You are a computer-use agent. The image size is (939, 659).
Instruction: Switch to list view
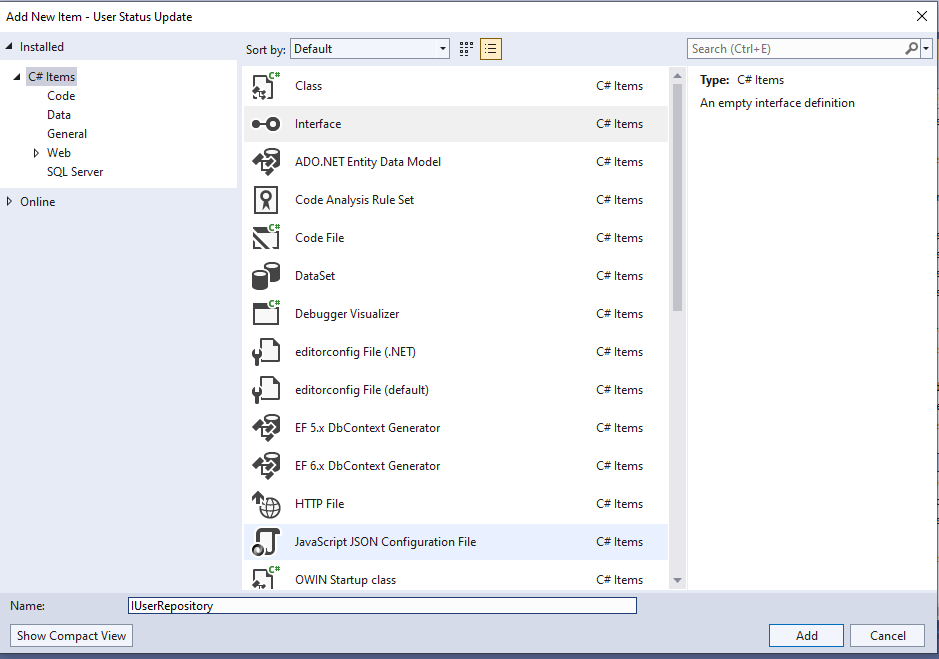click(490, 48)
